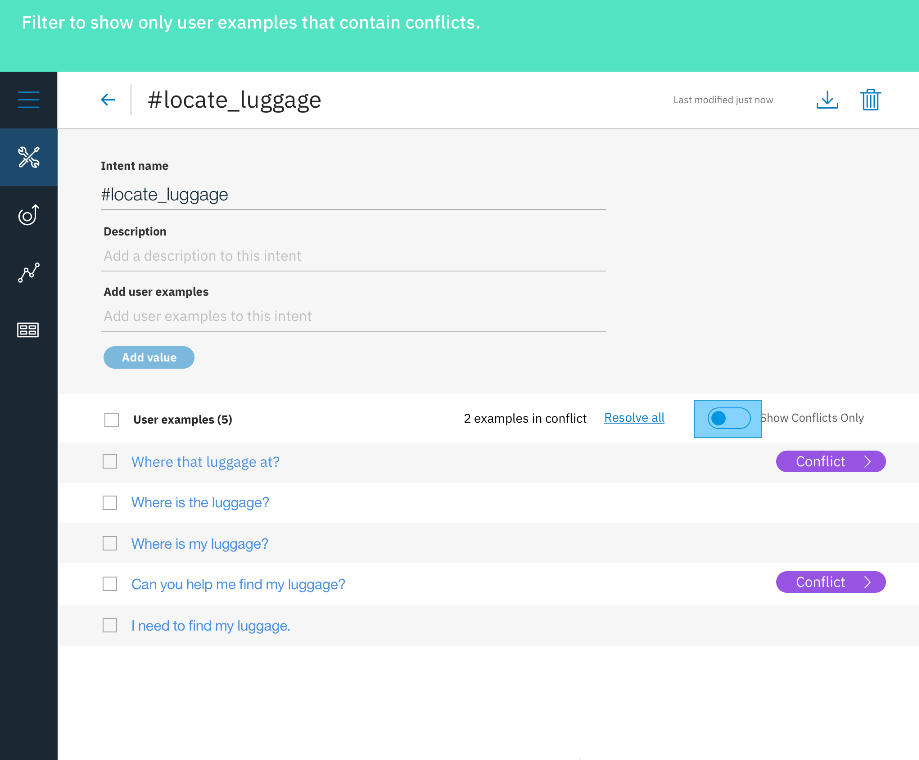The image size is (919, 760).
Task: Tick checkbox for 'Where that luggage at?'
Action: point(110,462)
